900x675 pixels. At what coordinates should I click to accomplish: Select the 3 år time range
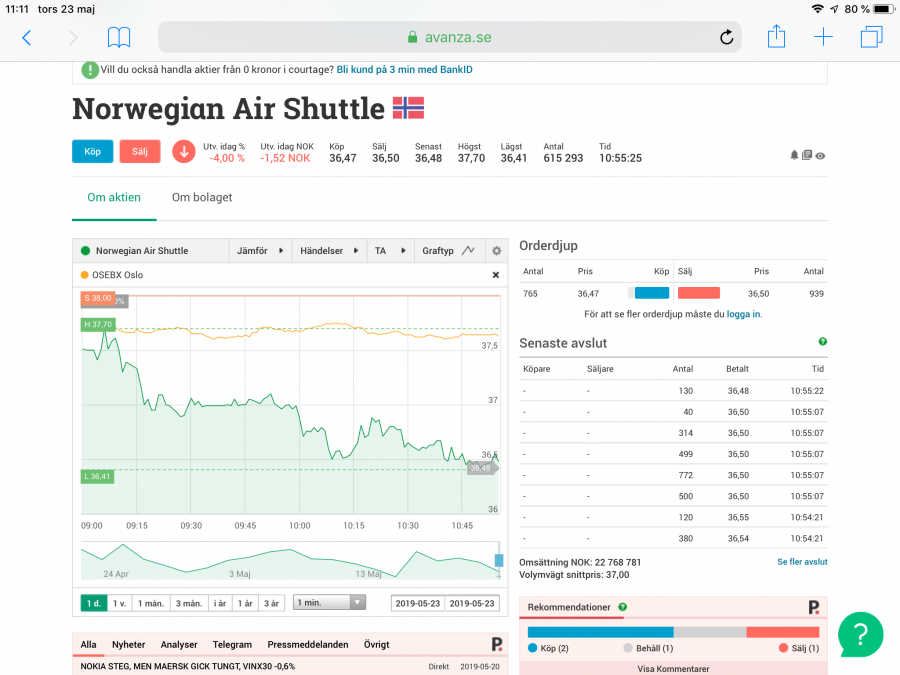coord(271,603)
